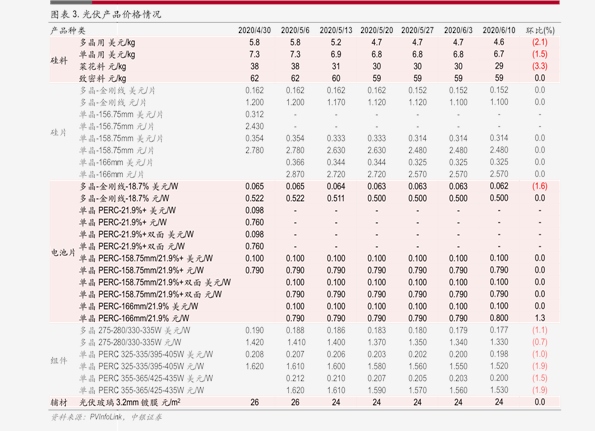Image resolution: width=595 pixels, height=431 pixels.
Task: Select the 硅料 category label
Action: (x=59, y=60)
